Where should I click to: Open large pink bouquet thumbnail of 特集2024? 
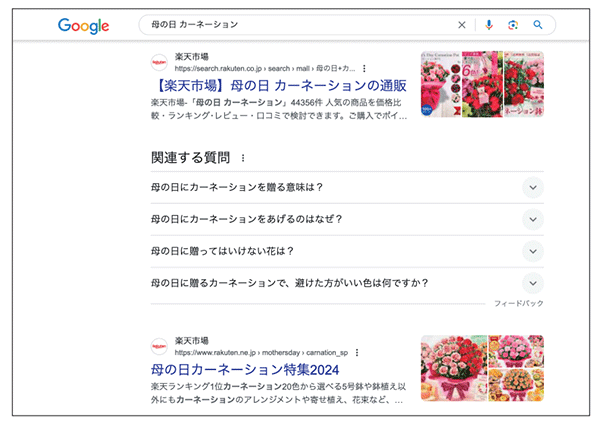point(454,368)
